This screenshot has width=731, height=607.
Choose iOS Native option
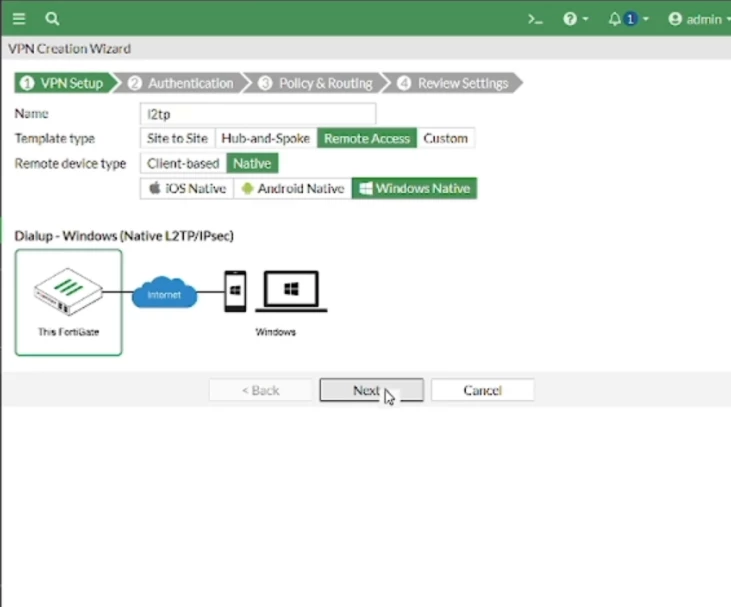pyautogui.click(x=187, y=188)
